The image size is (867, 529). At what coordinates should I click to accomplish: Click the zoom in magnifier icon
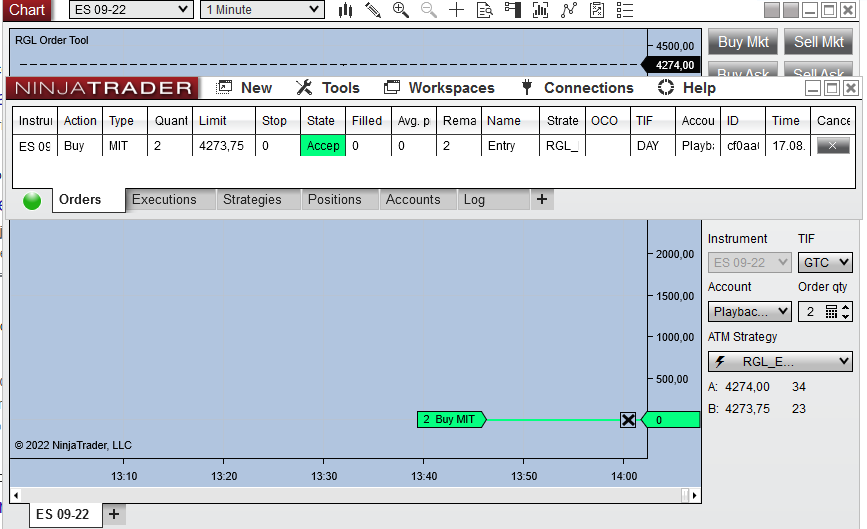click(401, 10)
